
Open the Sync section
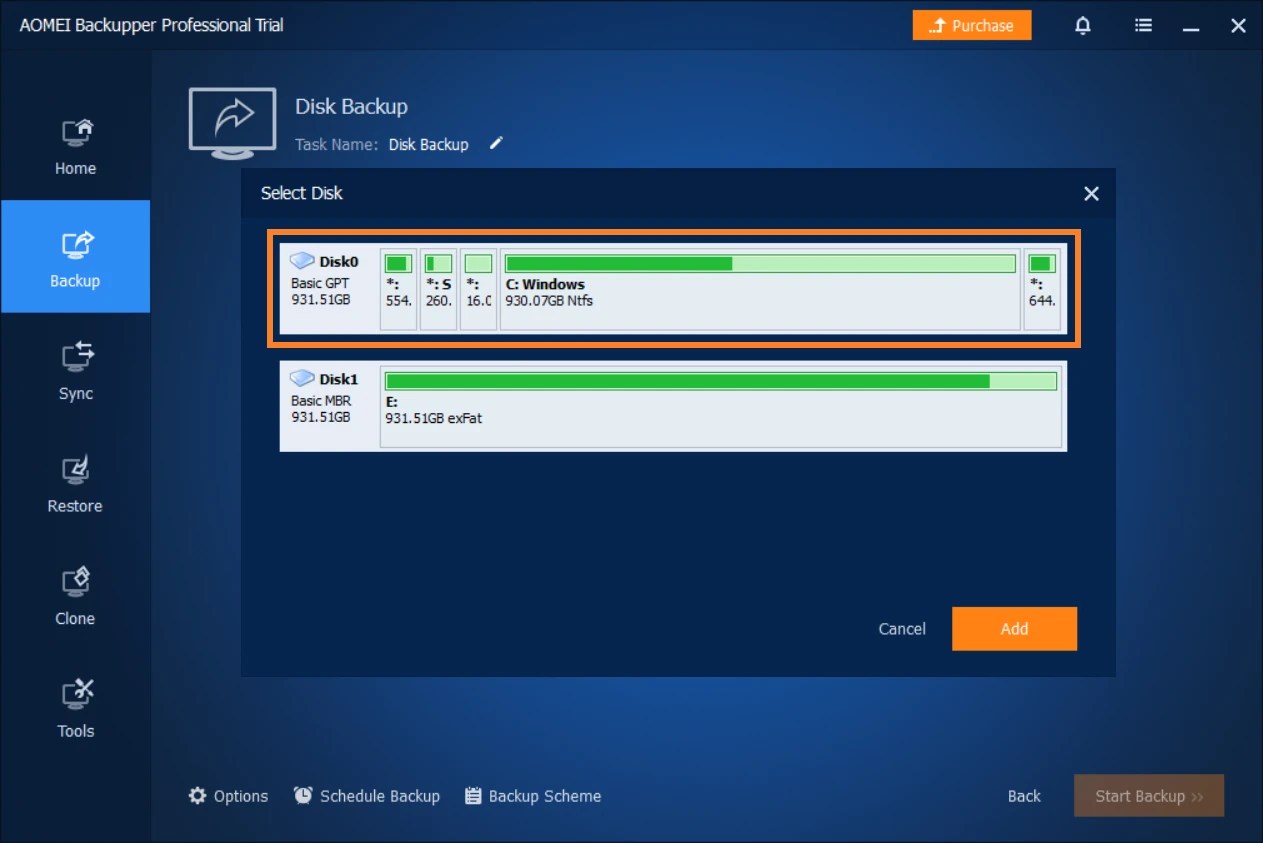tap(75, 370)
